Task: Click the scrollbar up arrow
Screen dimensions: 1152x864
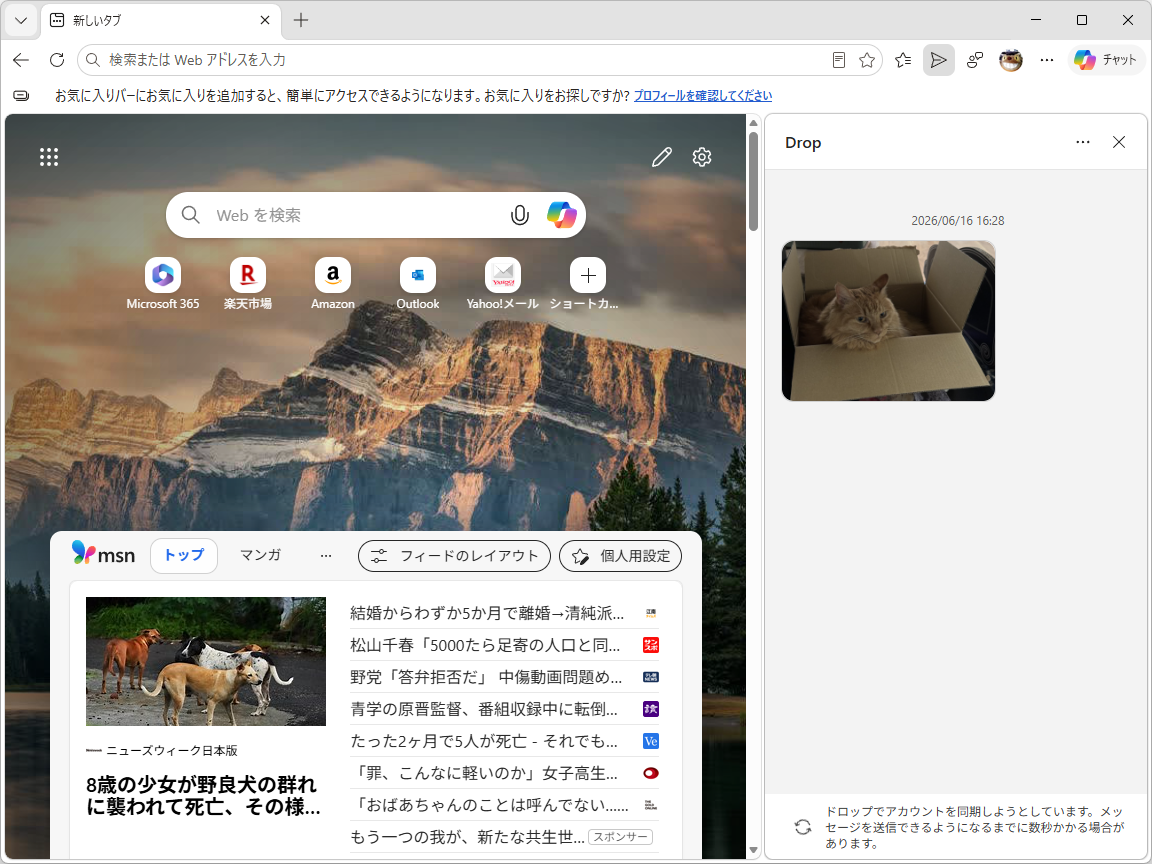Action: click(x=753, y=123)
